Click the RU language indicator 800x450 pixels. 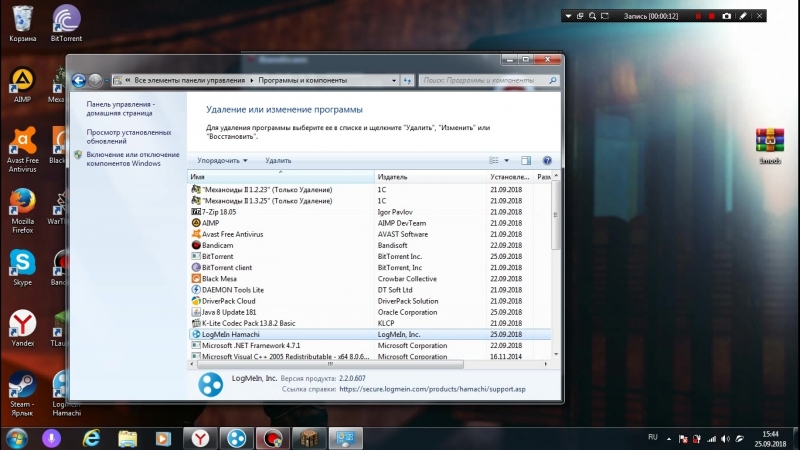653,437
